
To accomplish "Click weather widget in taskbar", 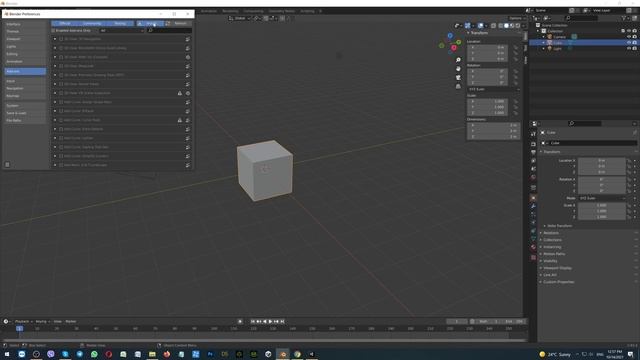I will (x=555, y=354).
